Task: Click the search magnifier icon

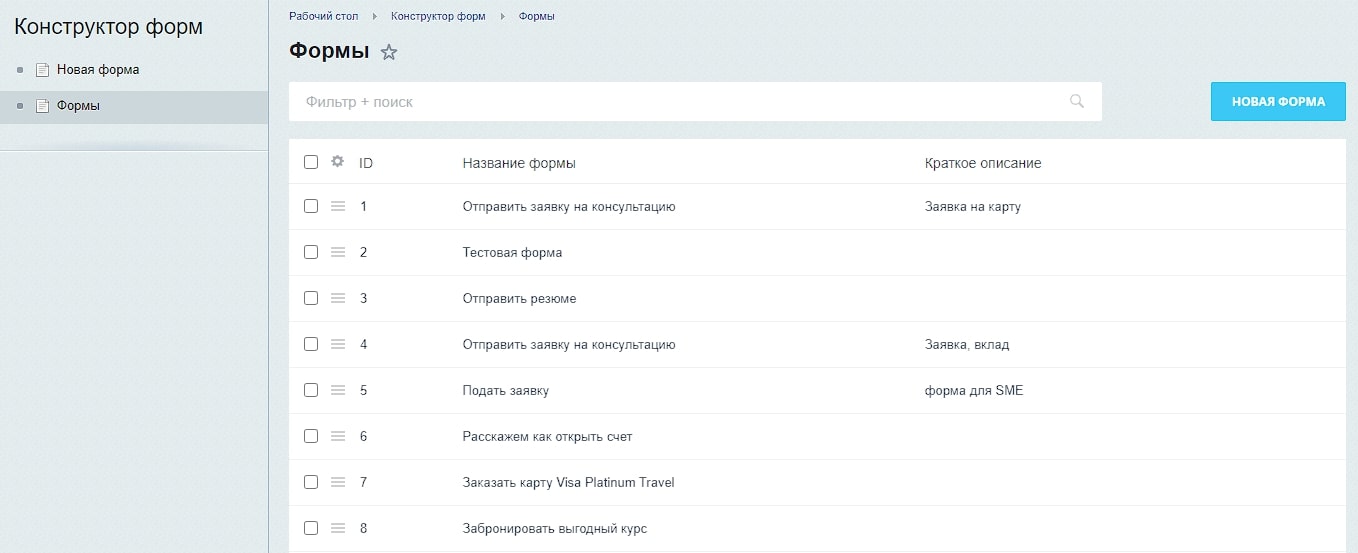Action: click(x=1077, y=101)
